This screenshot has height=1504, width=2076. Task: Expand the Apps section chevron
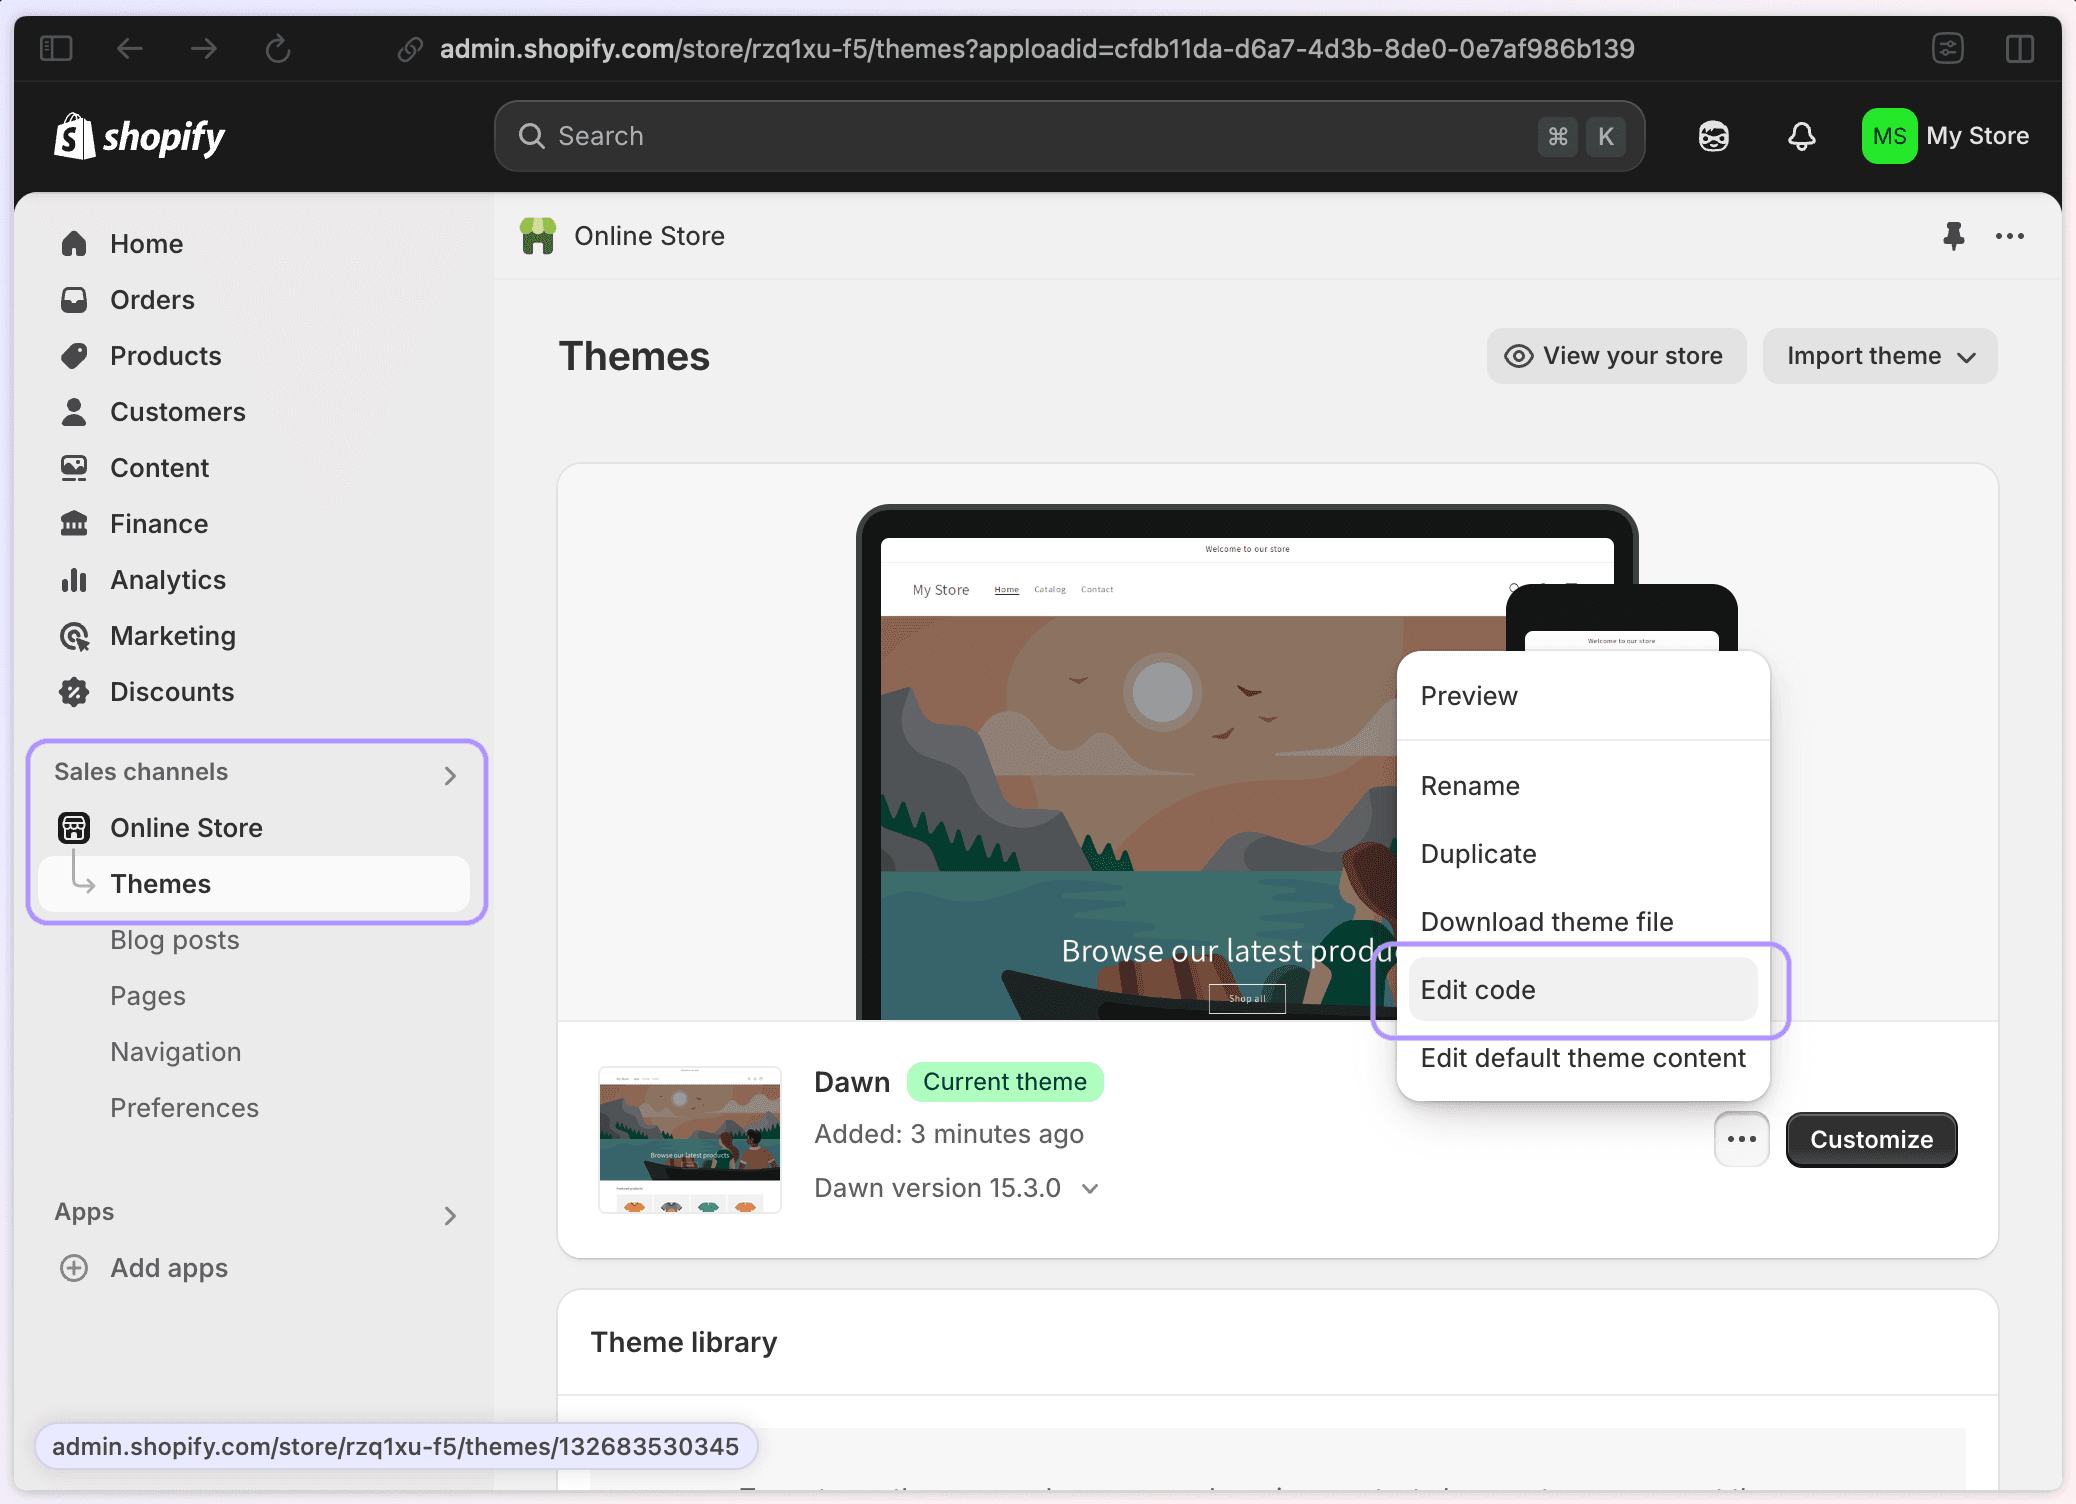pos(450,1215)
